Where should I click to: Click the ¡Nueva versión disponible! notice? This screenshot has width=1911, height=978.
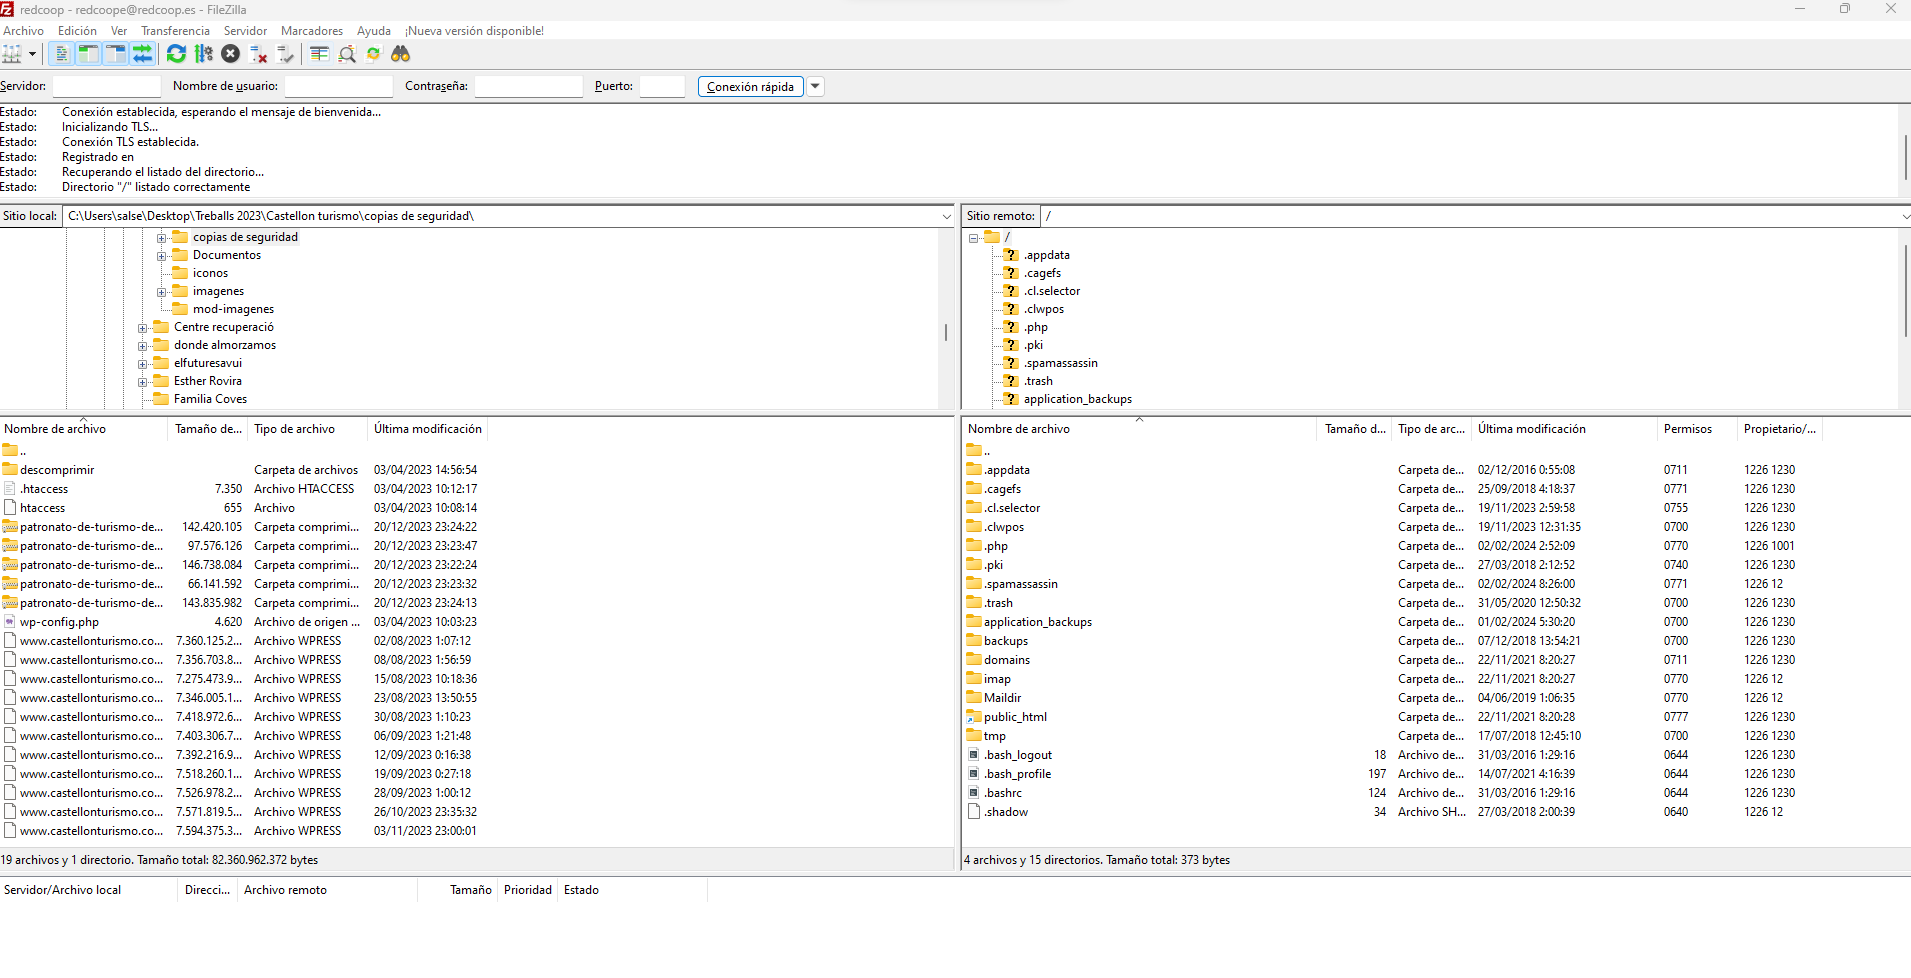pos(474,31)
